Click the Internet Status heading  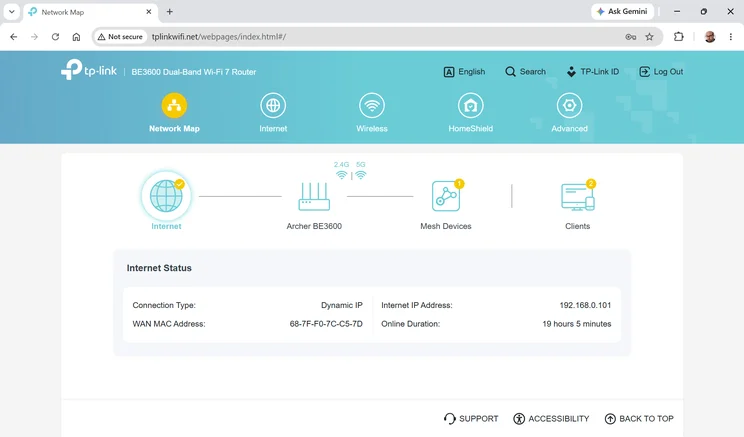pyautogui.click(x=159, y=268)
